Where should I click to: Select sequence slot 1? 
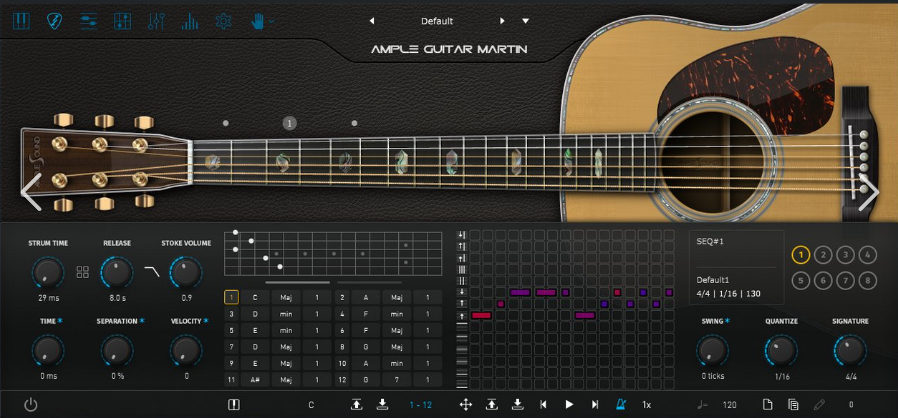[801, 255]
